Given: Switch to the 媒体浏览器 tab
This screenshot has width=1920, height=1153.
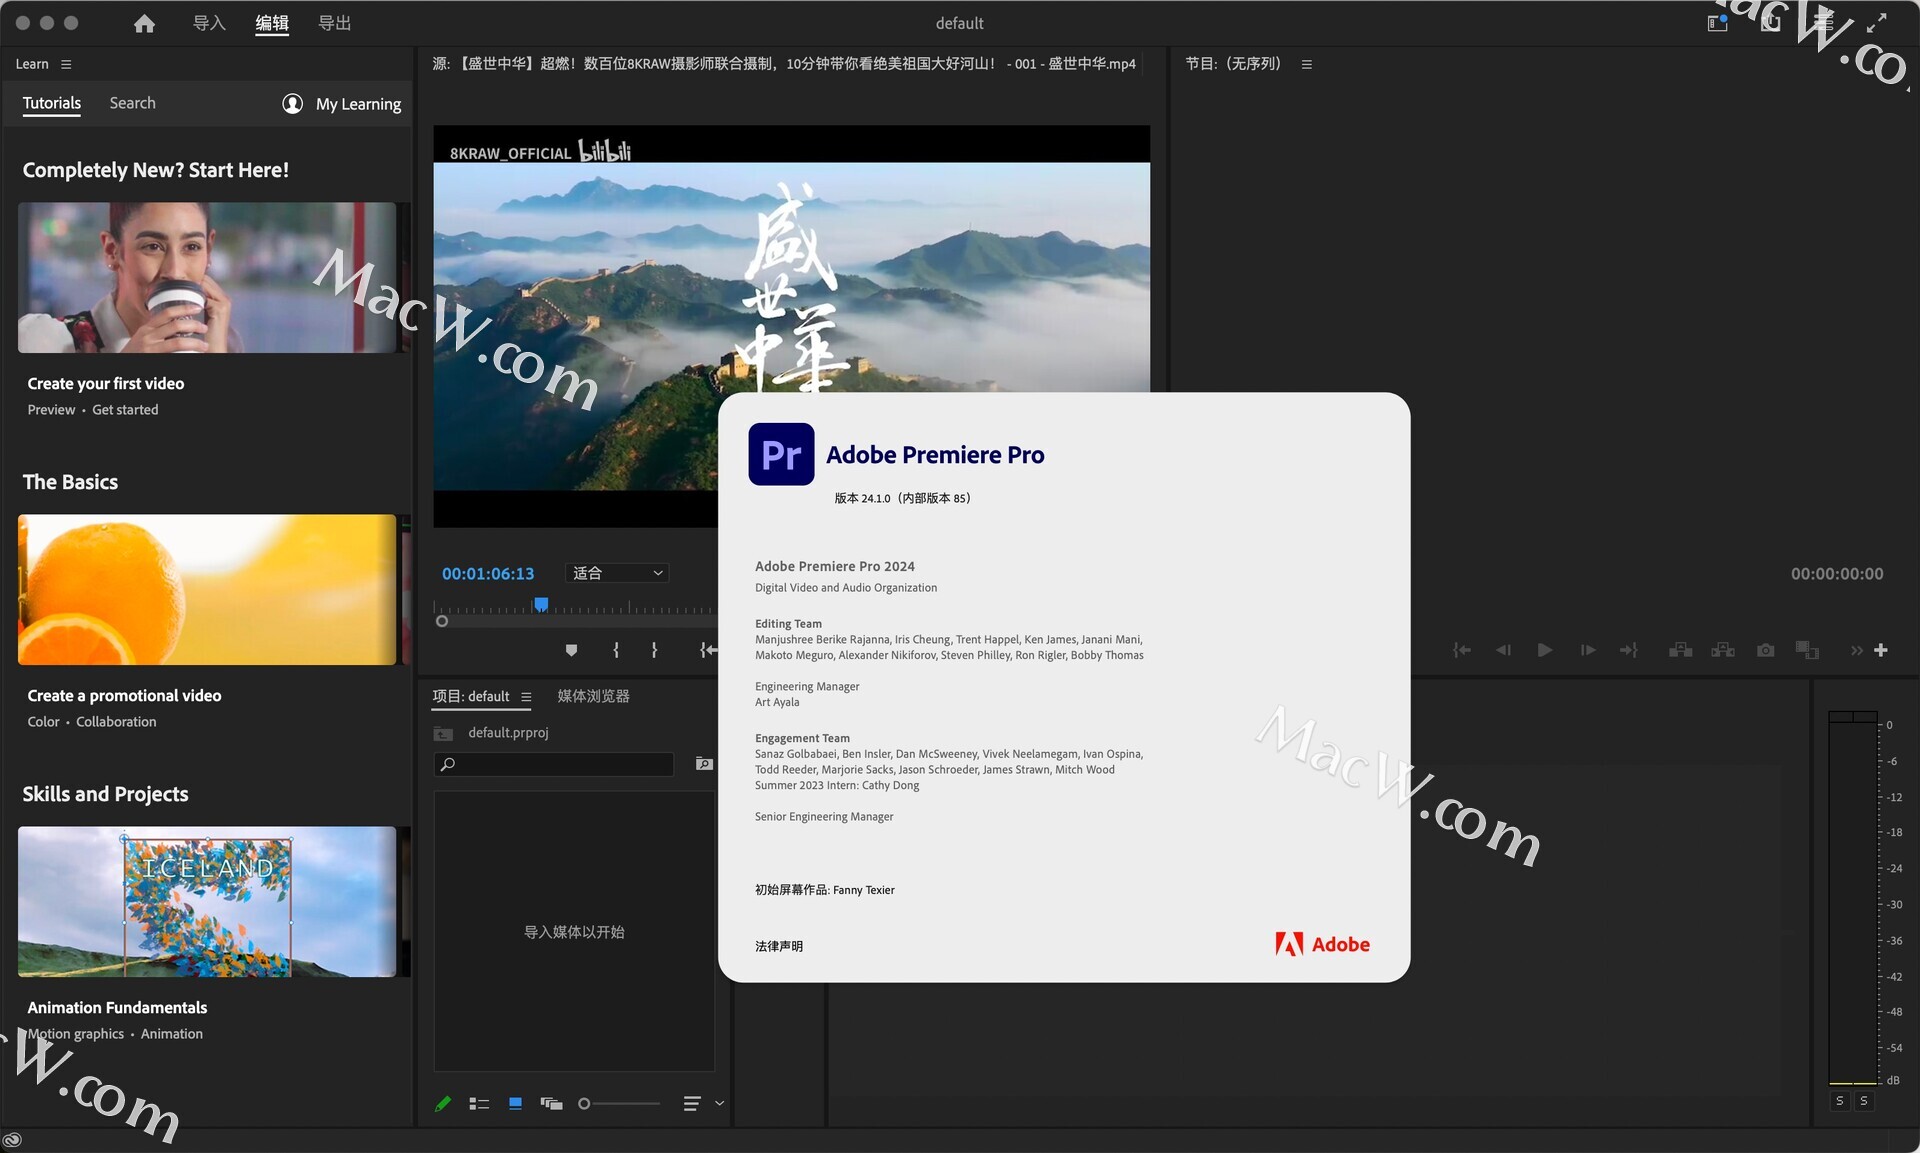Looking at the screenshot, I should pyautogui.click(x=593, y=696).
